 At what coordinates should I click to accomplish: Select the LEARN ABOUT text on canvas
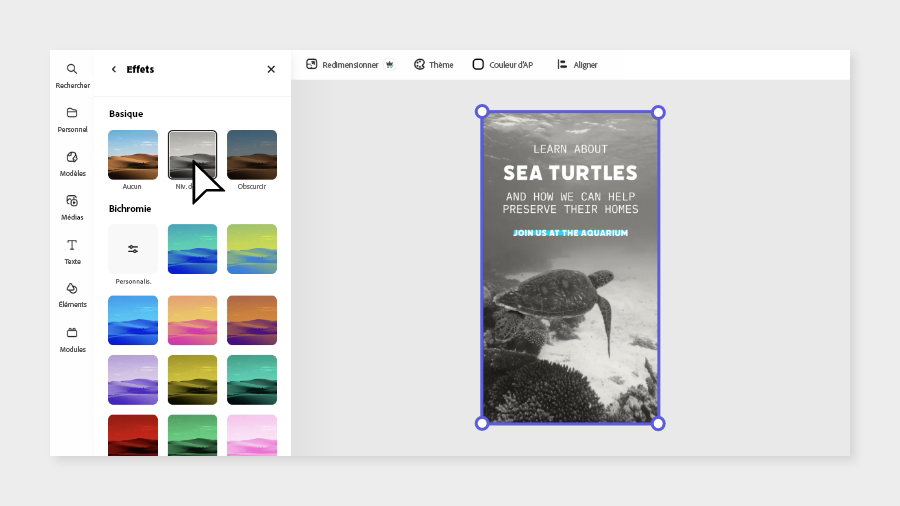click(x=570, y=149)
